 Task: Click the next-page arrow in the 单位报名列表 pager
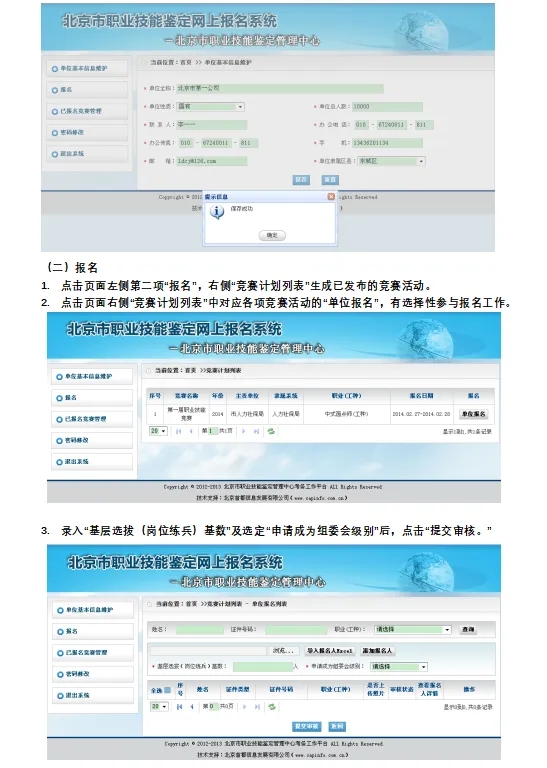pos(244,707)
